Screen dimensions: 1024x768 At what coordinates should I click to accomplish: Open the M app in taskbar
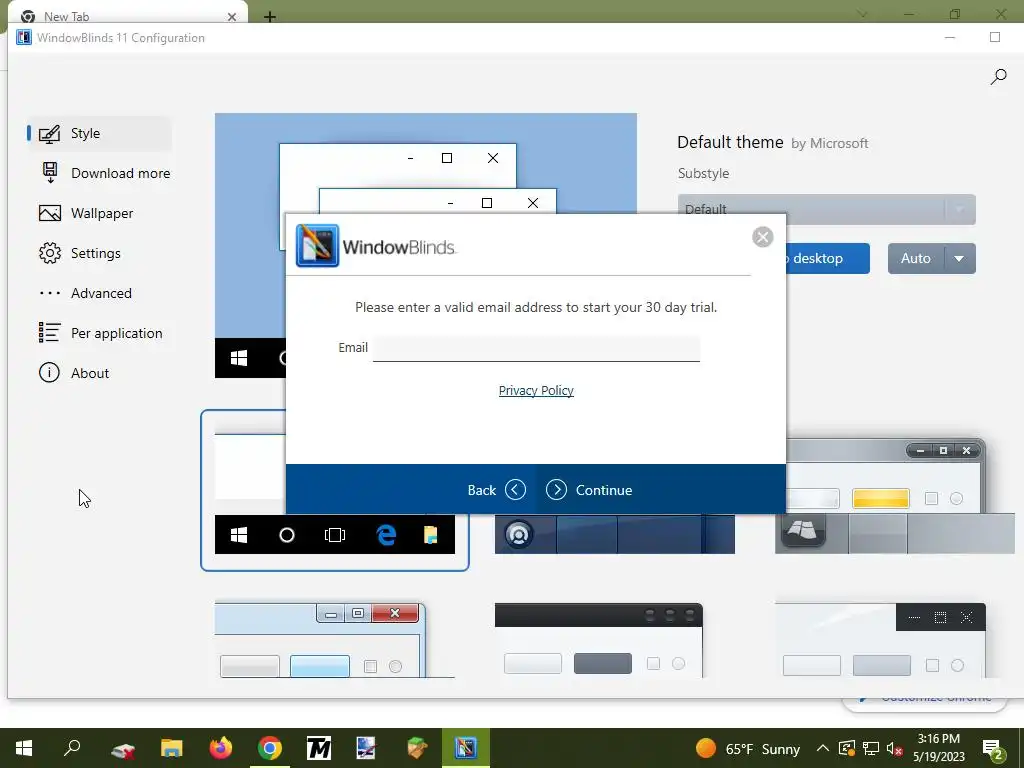click(319, 748)
